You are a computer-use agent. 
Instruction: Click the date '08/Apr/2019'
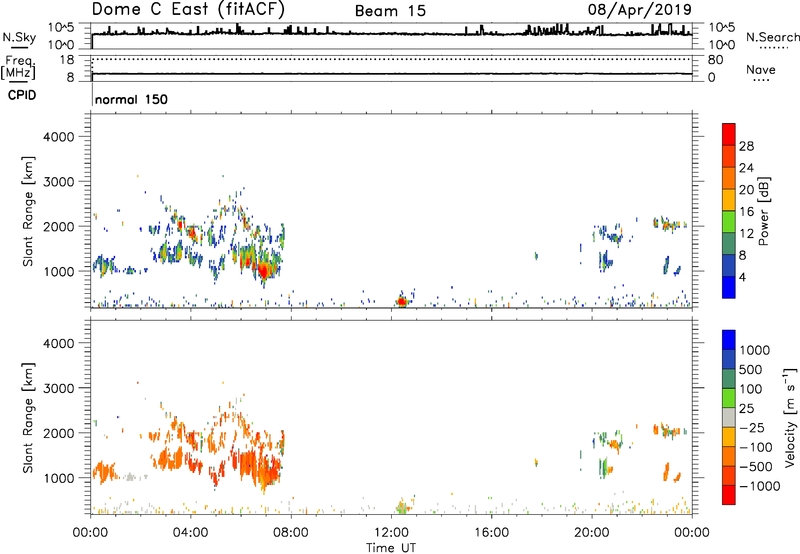point(640,10)
